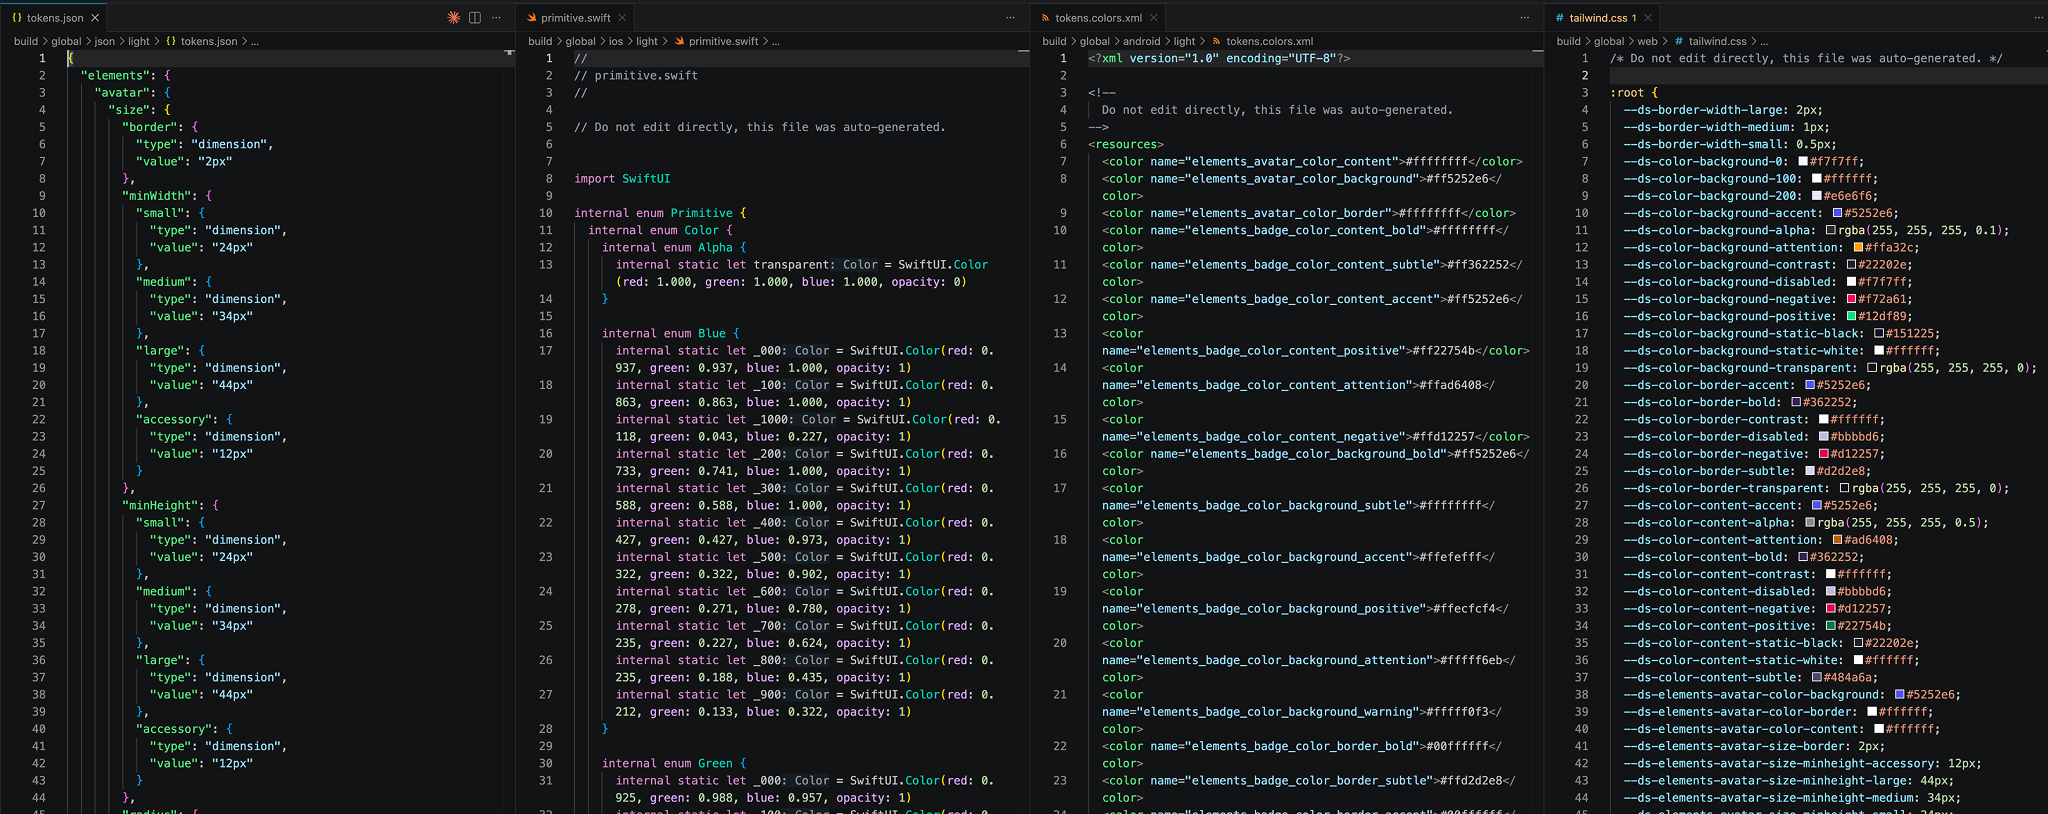Open More Actions menu for tailwind.css group

[2038, 17]
